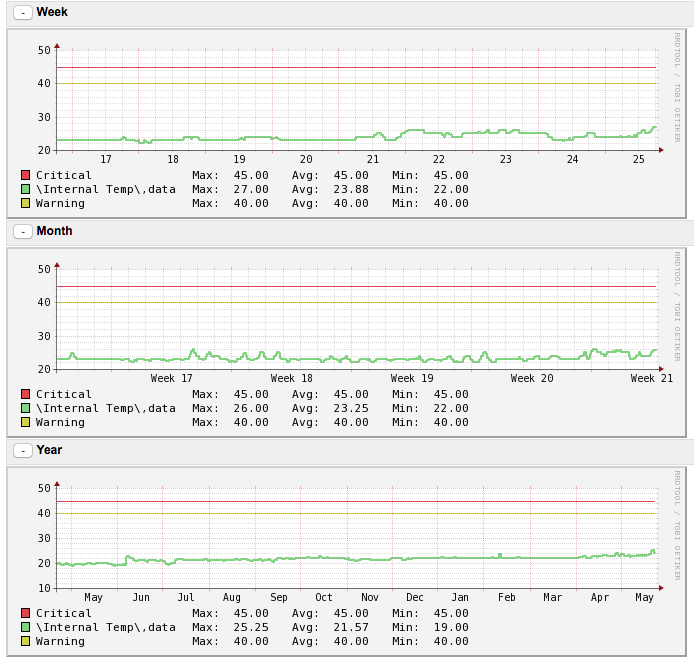Click day '25' axis label in Week graph
Image resolution: width=694 pixels, height=665 pixels.
(639, 159)
